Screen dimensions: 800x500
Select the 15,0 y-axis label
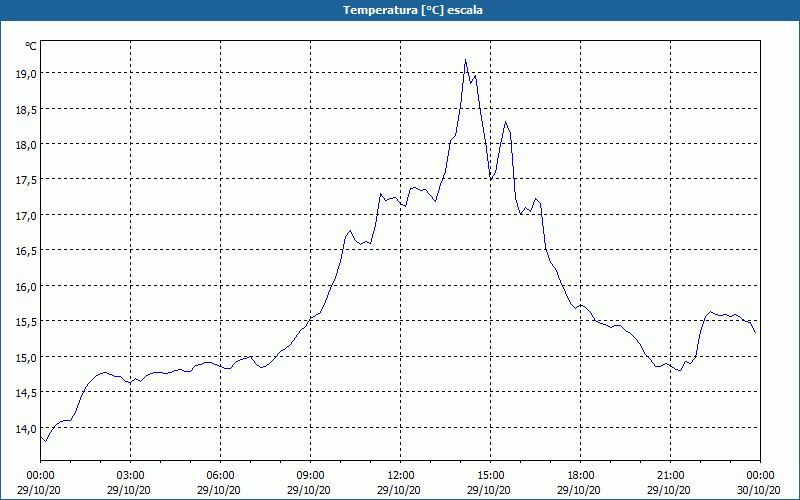(26, 358)
